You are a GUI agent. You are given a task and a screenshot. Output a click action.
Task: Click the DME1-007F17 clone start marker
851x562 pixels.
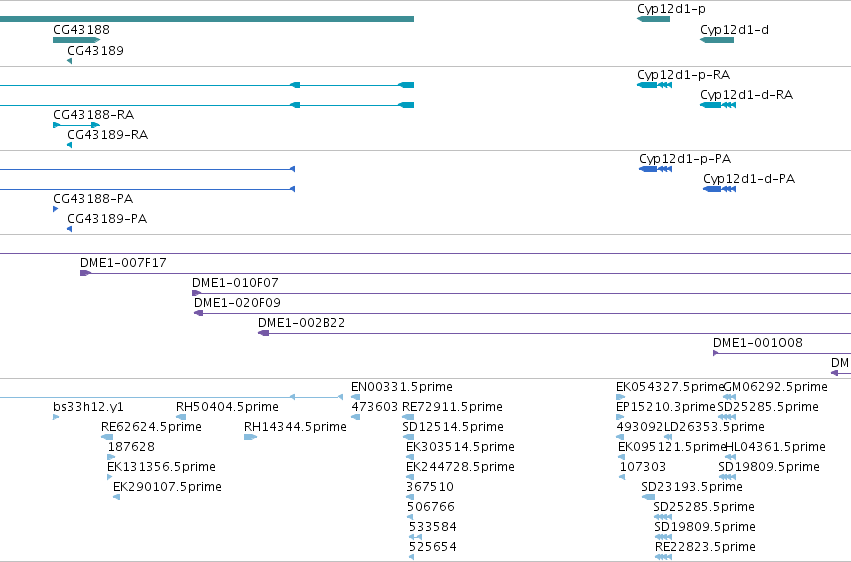(x=85, y=273)
